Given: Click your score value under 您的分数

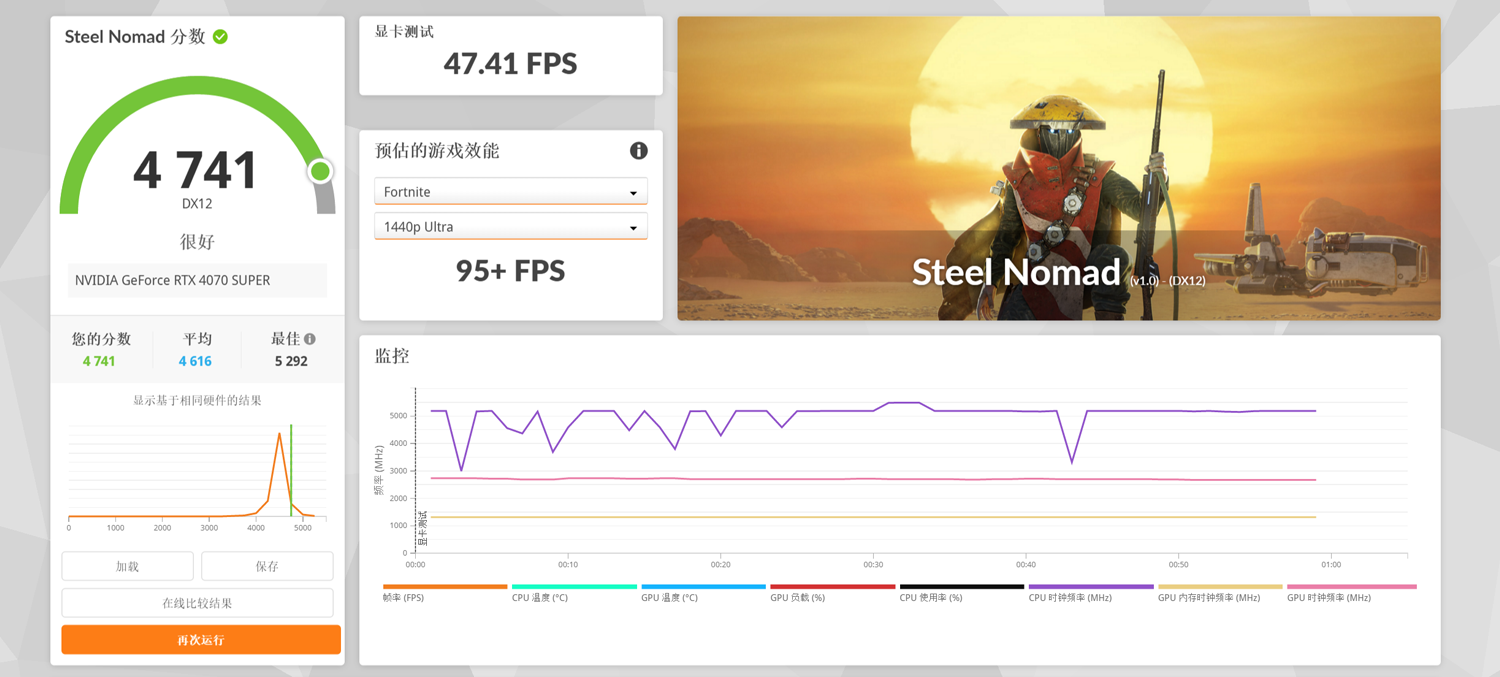Looking at the screenshot, I should [x=99, y=361].
